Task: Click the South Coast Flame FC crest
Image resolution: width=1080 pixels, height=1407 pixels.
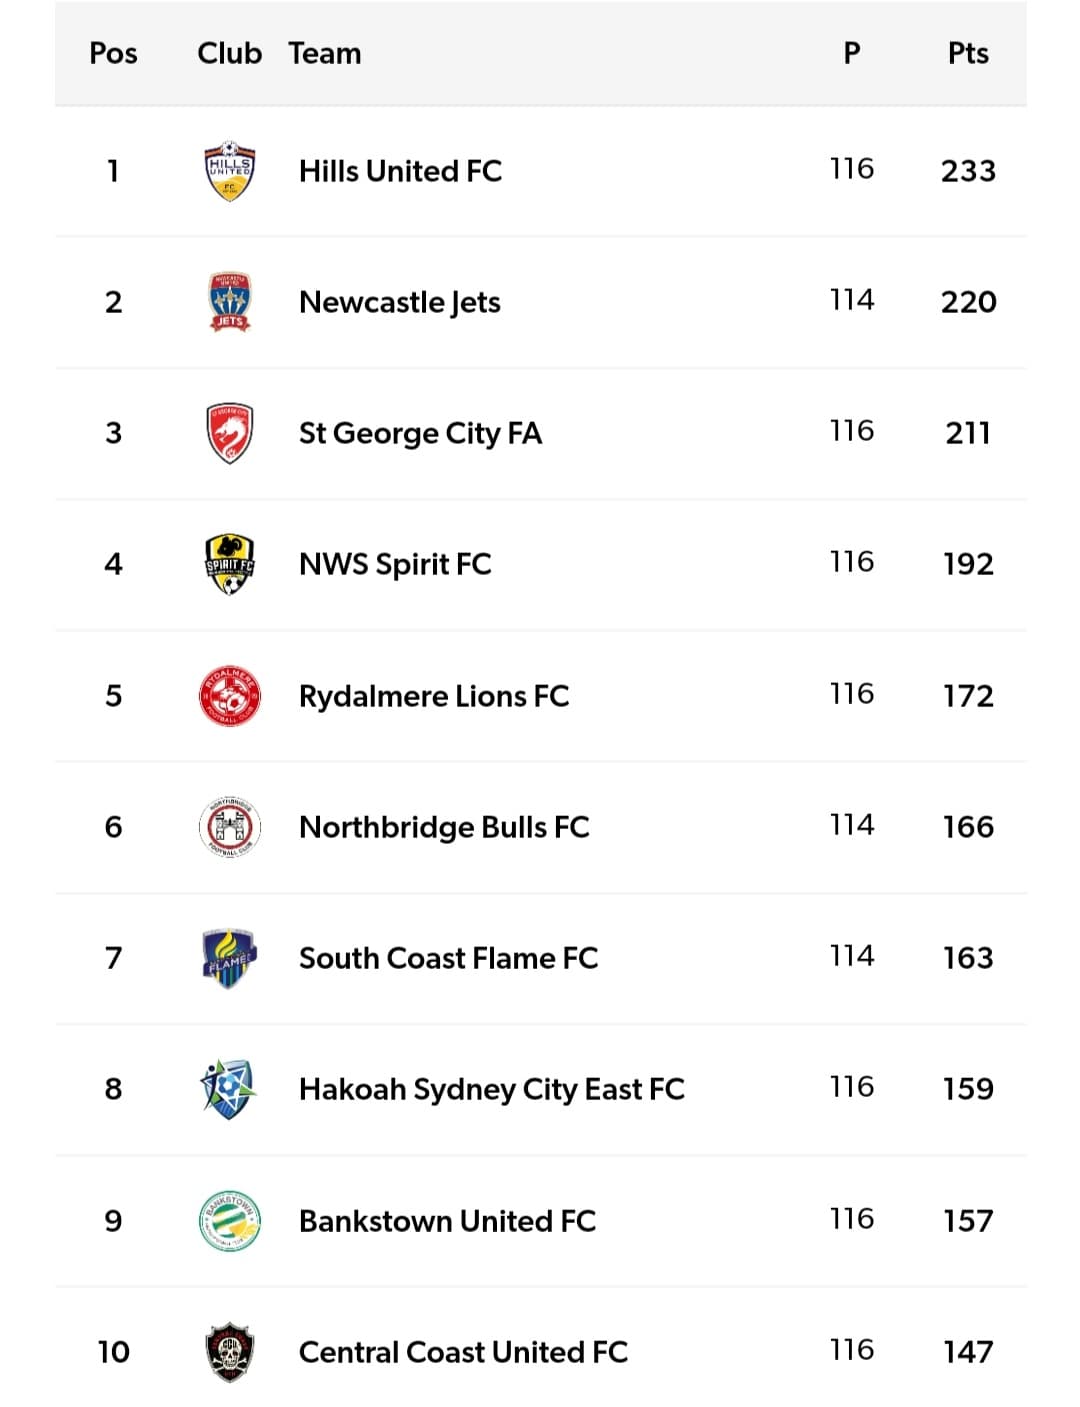Action: pyautogui.click(x=229, y=958)
